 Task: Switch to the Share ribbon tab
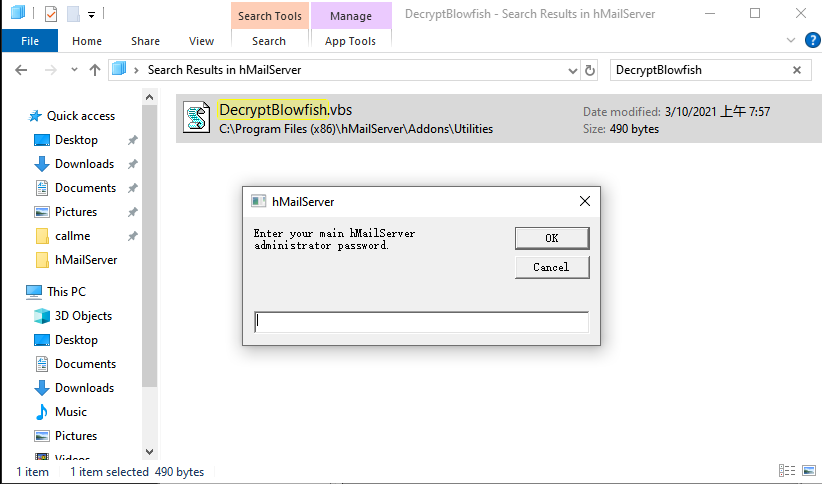(145, 41)
